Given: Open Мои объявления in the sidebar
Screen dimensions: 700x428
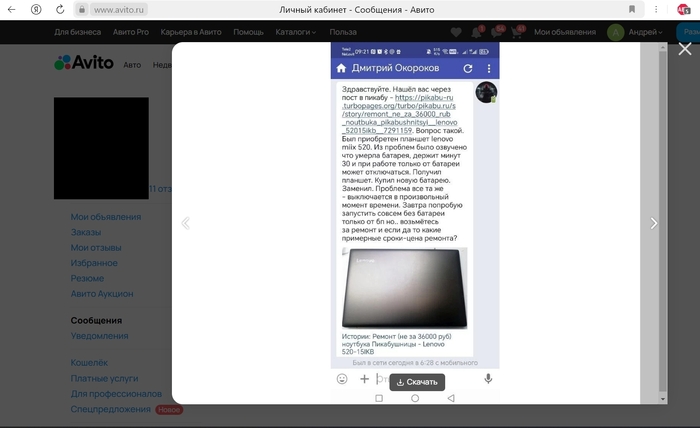Looking at the screenshot, I should (106, 217).
